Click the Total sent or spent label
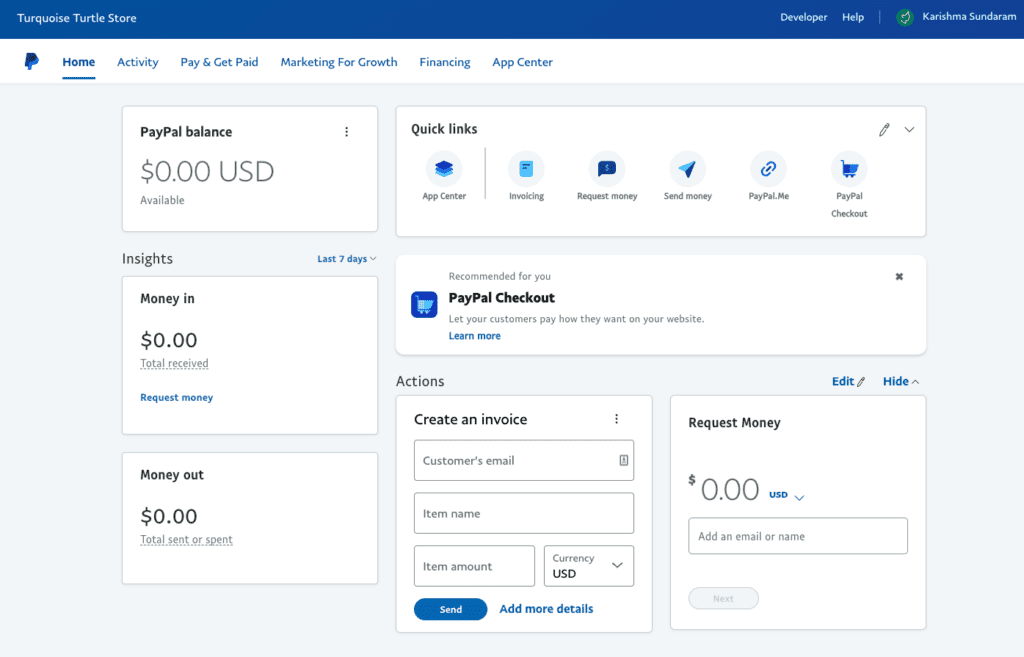The image size is (1024, 657). coord(186,540)
